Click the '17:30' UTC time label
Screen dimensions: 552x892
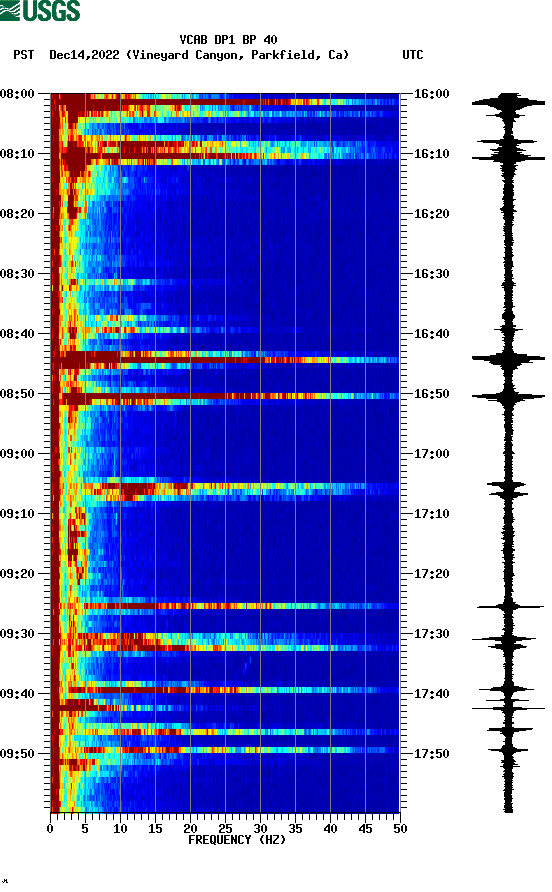[x=431, y=634]
